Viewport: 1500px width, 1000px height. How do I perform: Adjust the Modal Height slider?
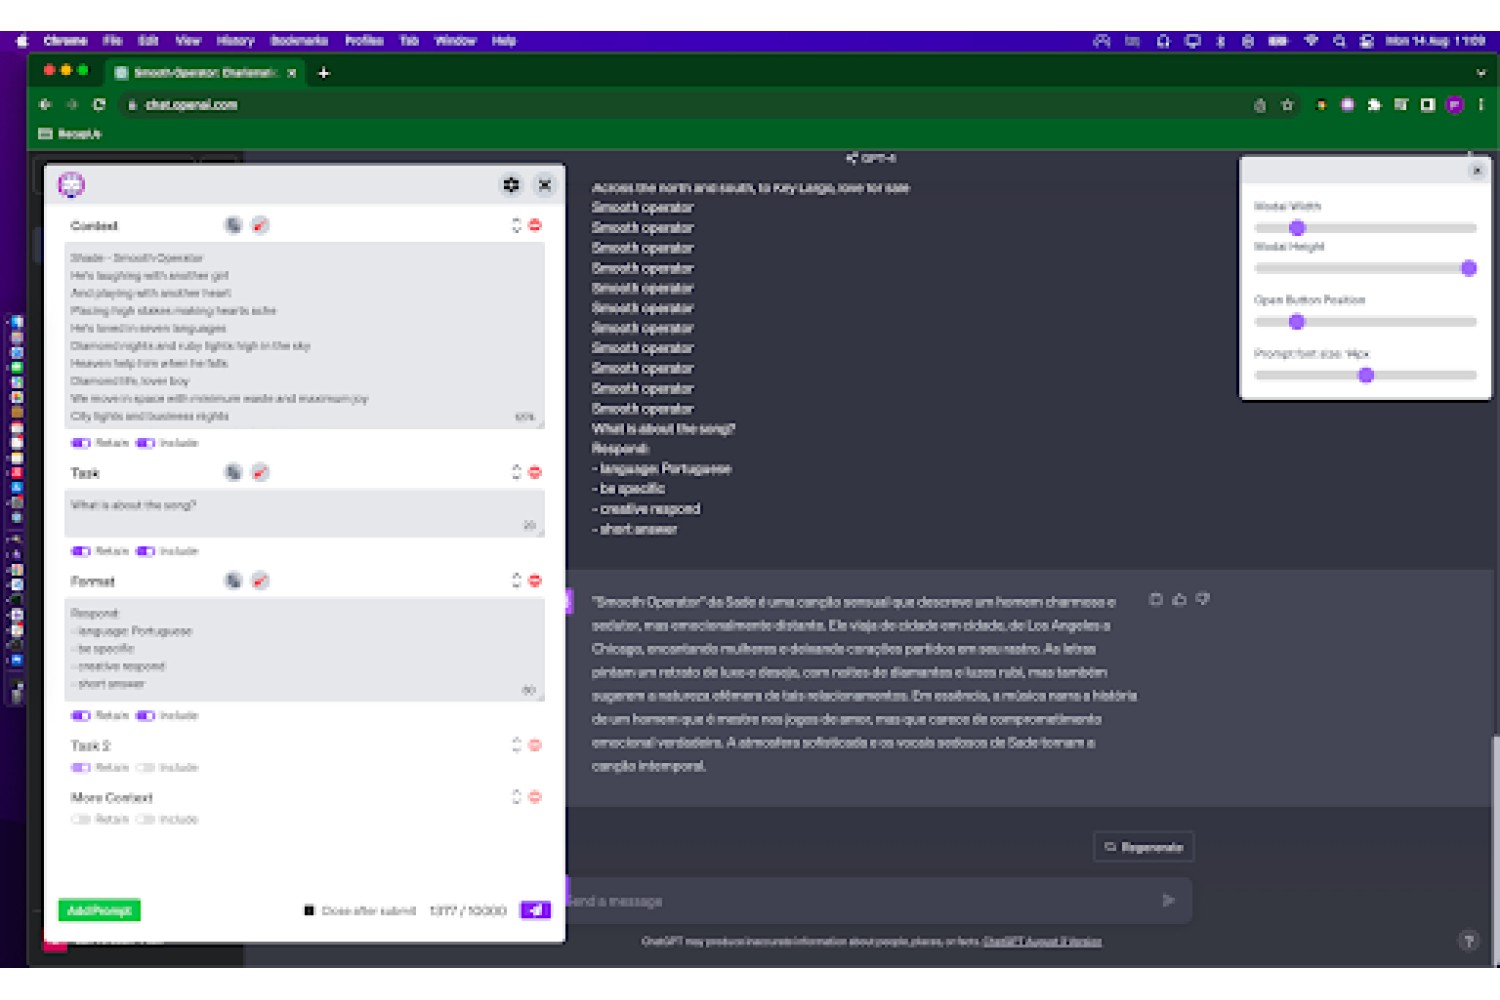coord(1365,268)
